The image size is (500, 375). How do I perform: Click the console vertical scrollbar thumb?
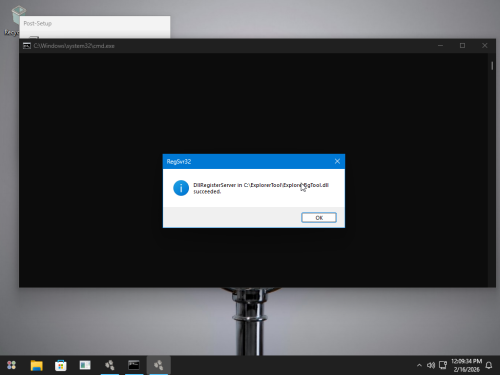coord(492,66)
